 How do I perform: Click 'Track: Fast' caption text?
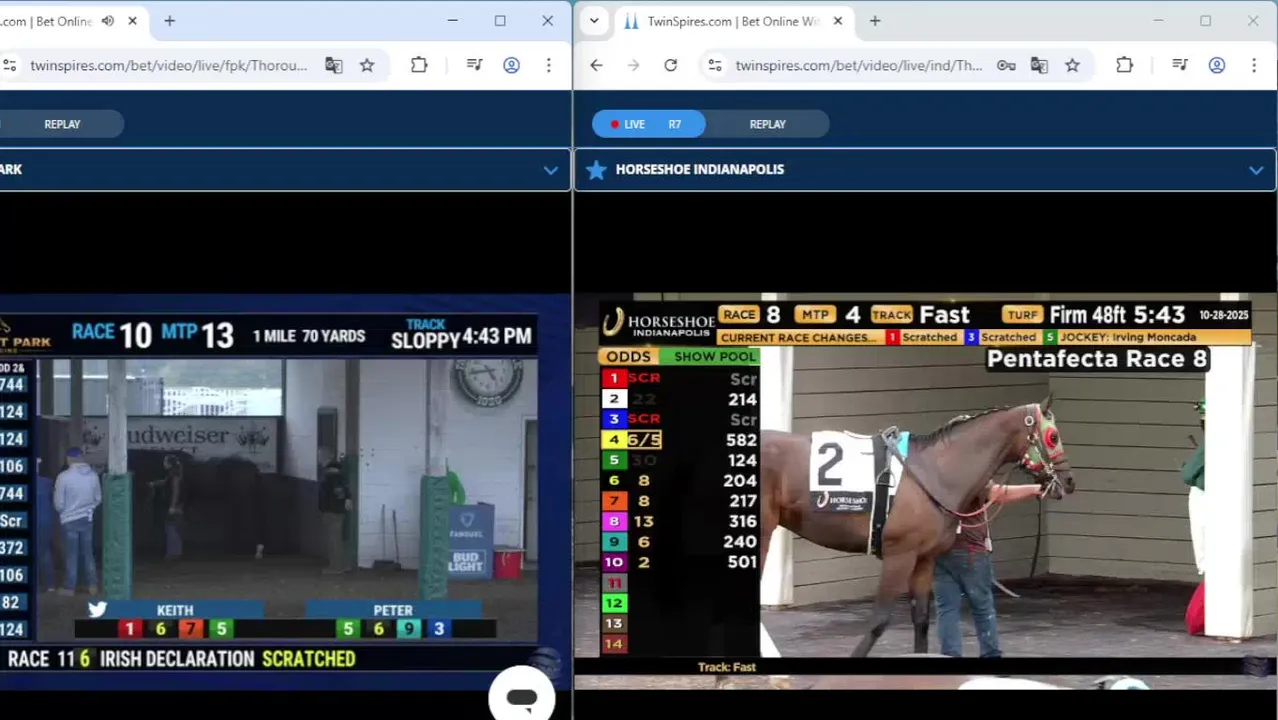[x=727, y=667]
